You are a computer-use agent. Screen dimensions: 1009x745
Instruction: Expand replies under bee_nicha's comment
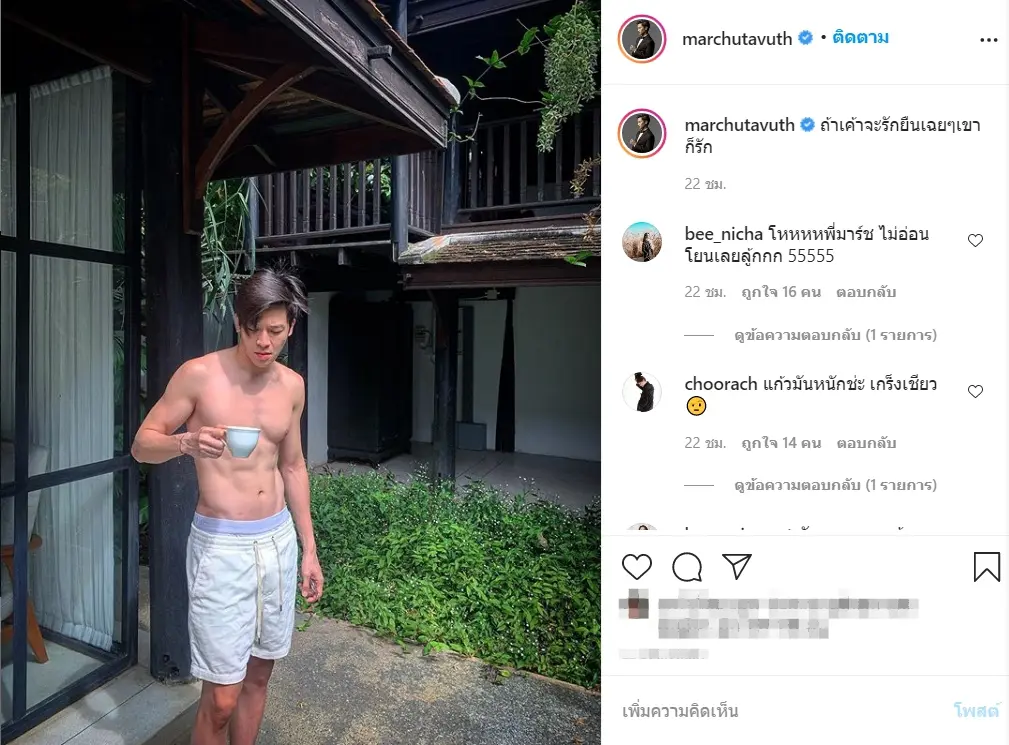[835, 335]
